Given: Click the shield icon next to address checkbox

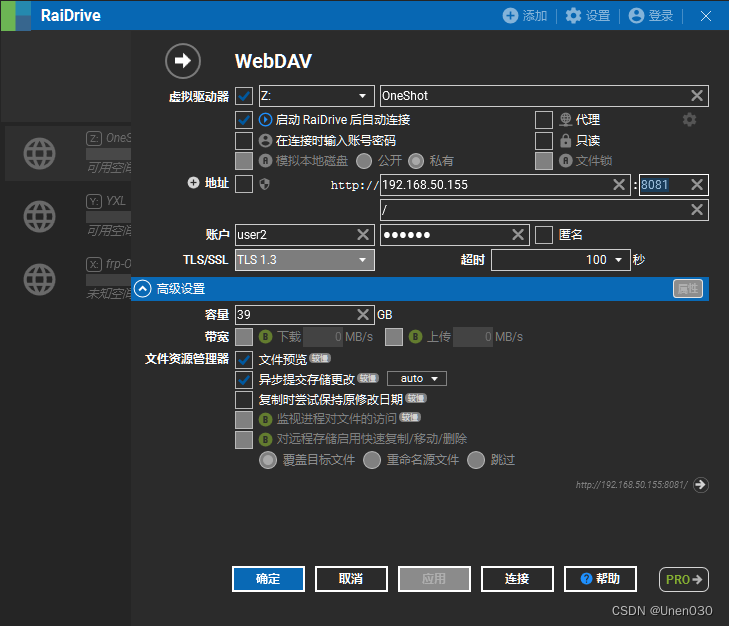Looking at the screenshot, I should [265, 184].
